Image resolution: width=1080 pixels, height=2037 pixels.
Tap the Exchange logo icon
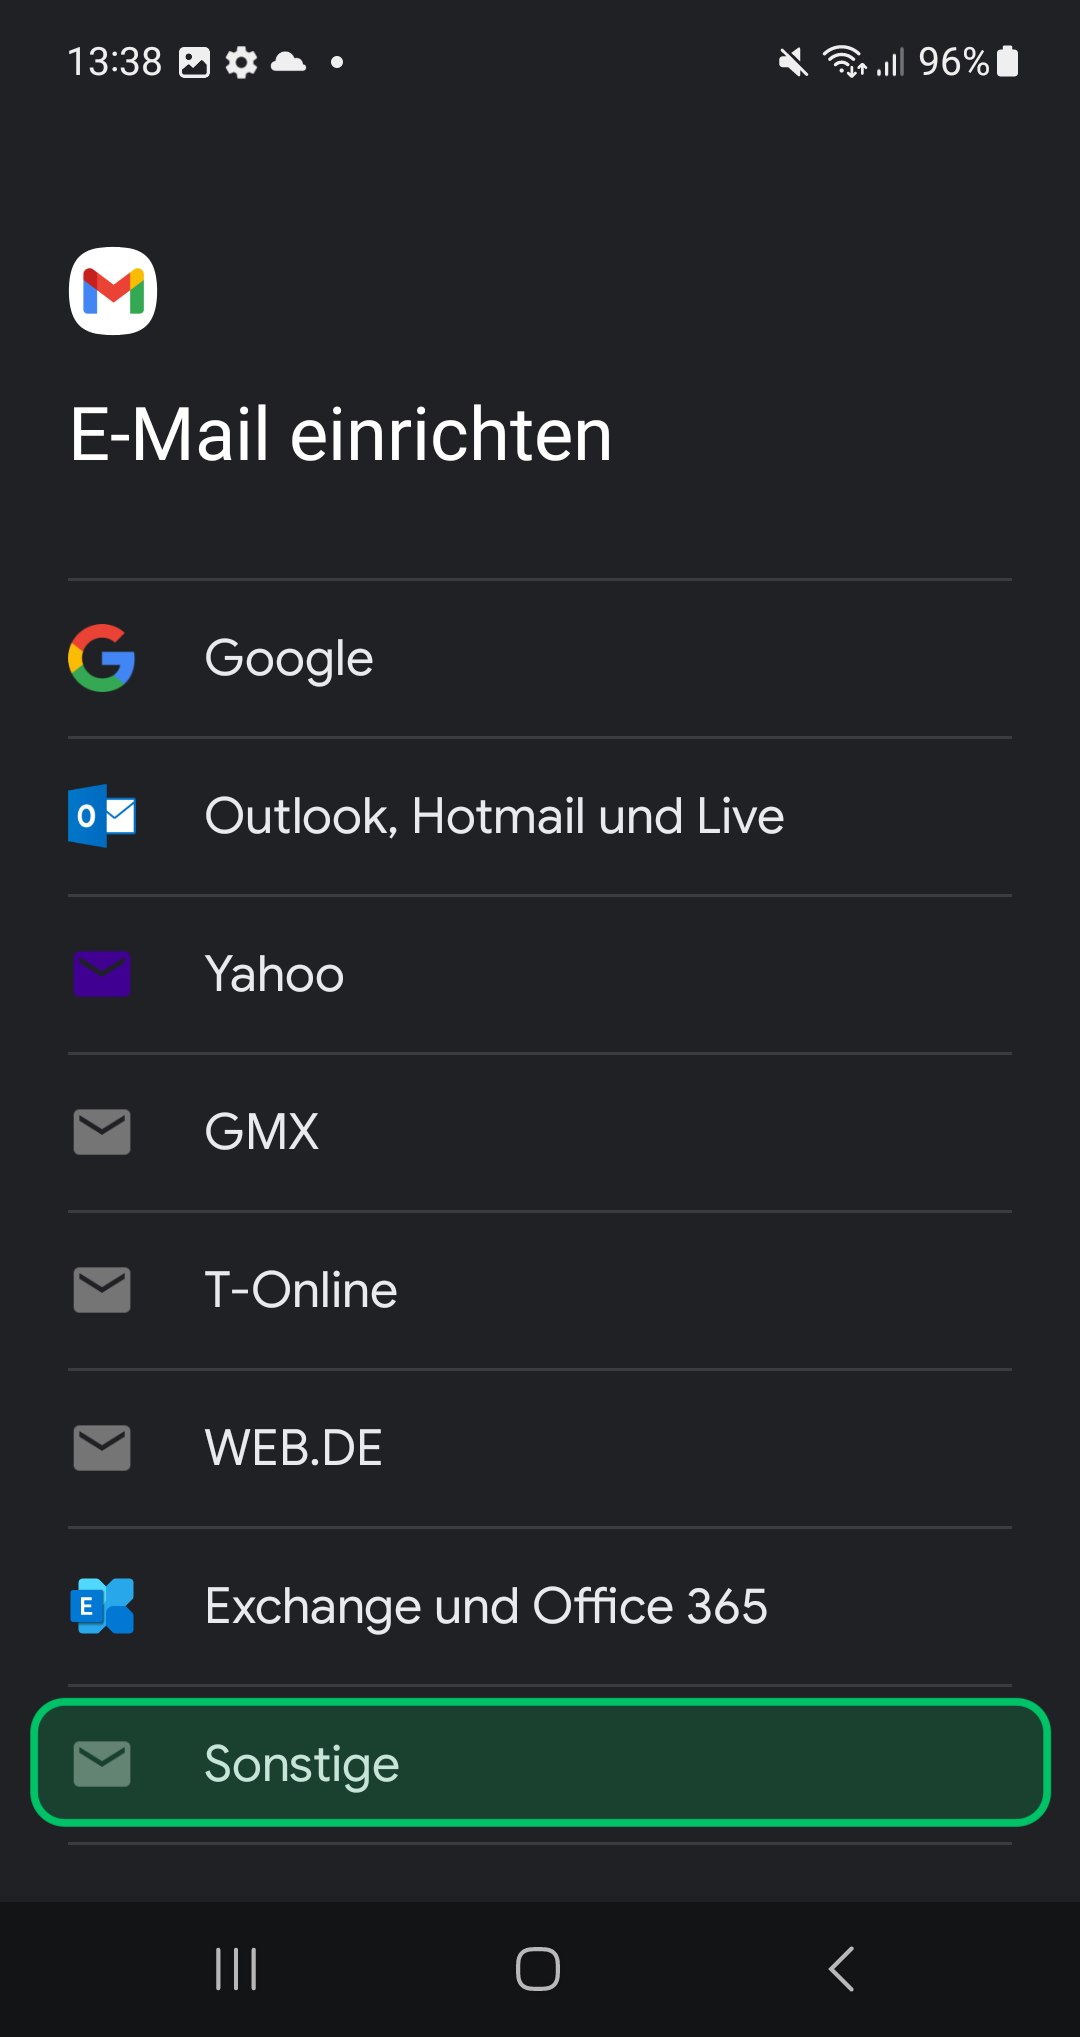pos(102,1606)
